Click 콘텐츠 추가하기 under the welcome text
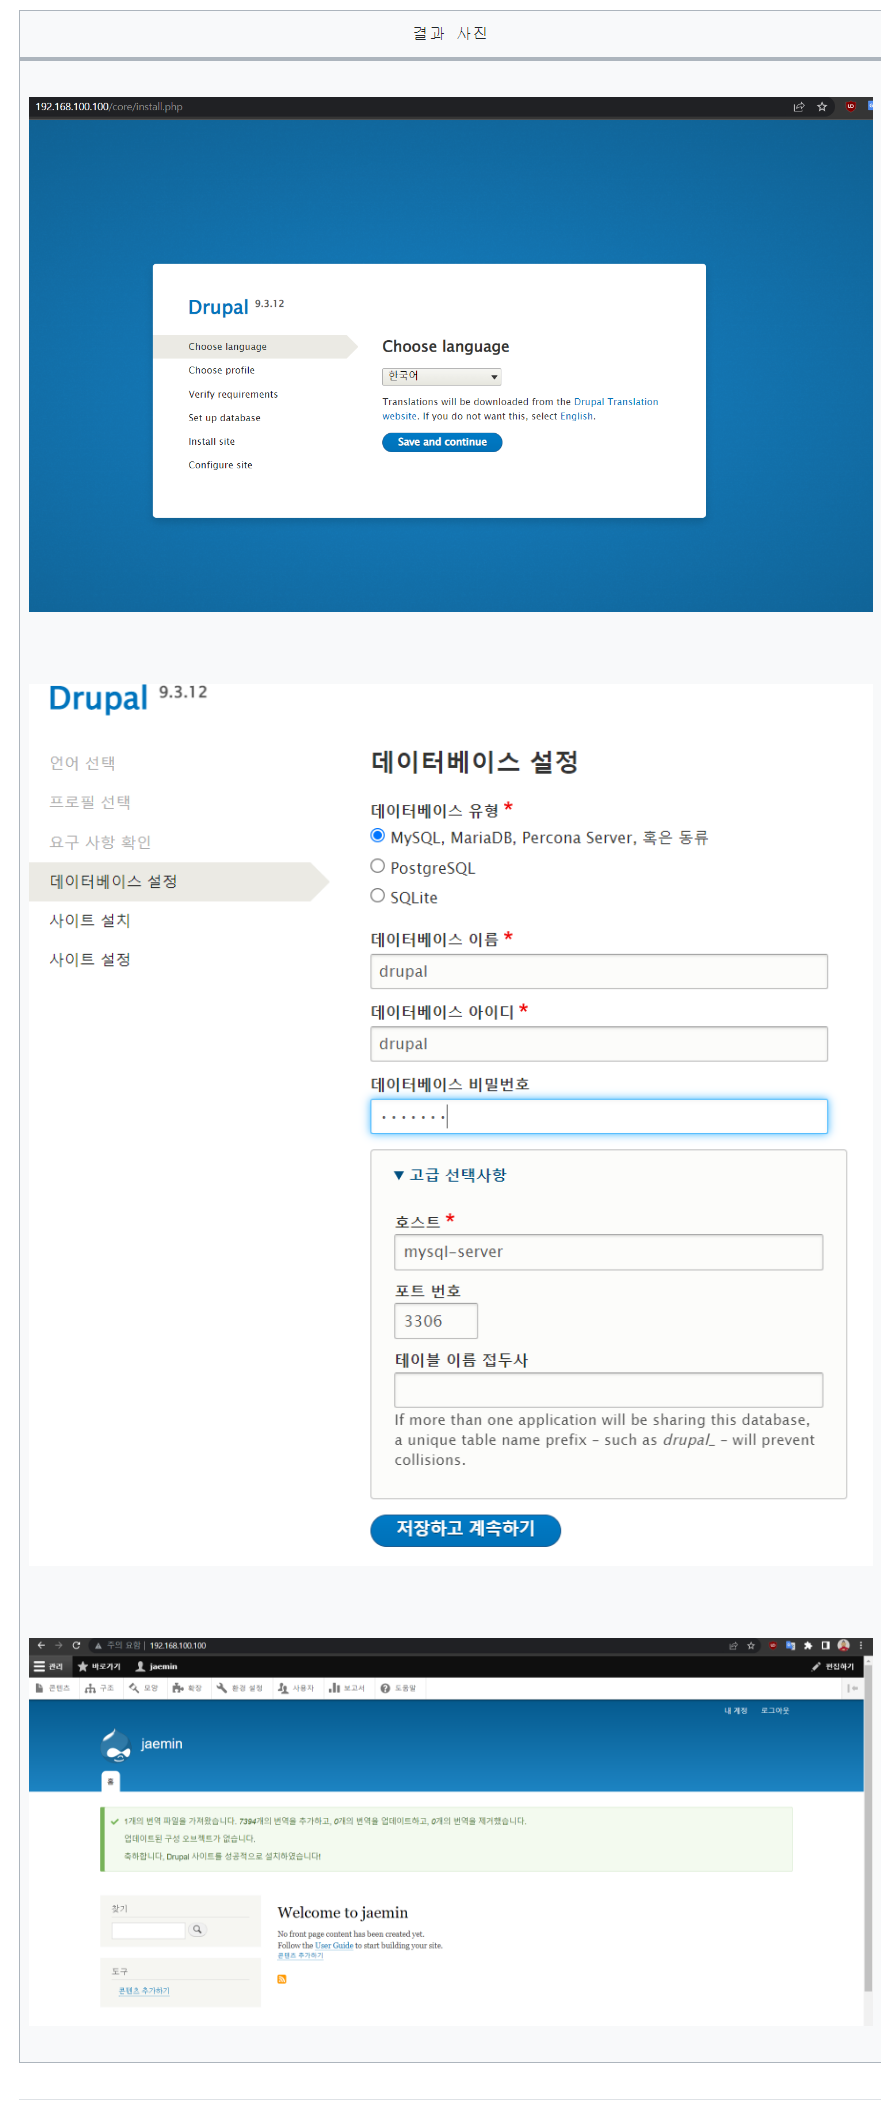This screenshot has width=881, height=2122. click(300, 1955)
